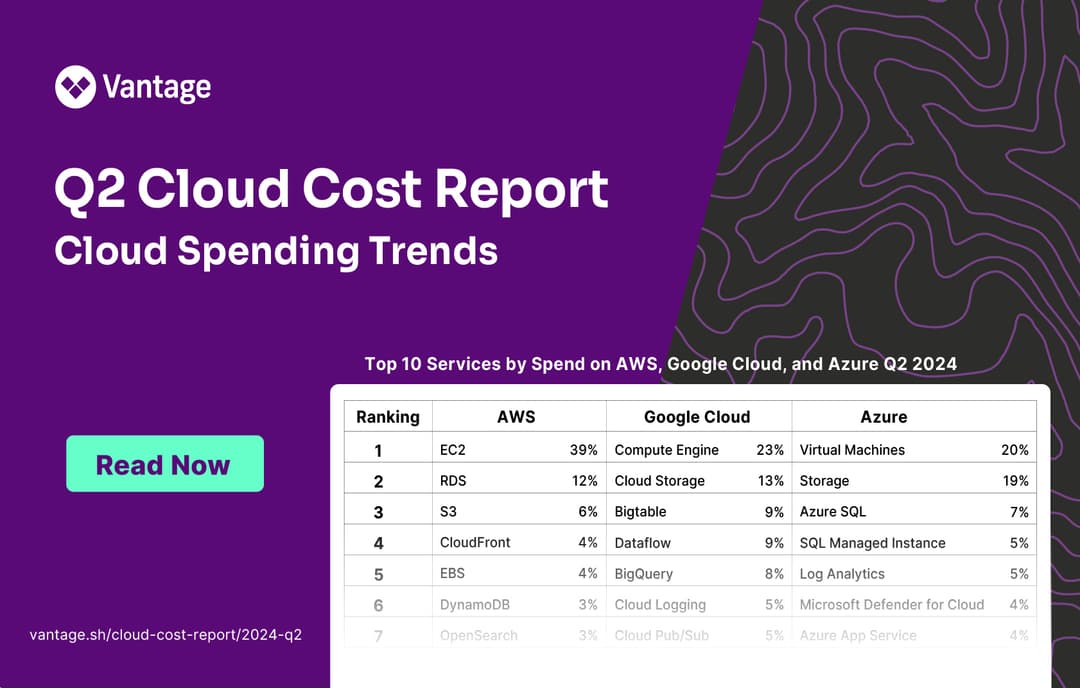This screenshot has width=1080, height=688.
Task: Click the Azure column header
Action: point(884,417)
